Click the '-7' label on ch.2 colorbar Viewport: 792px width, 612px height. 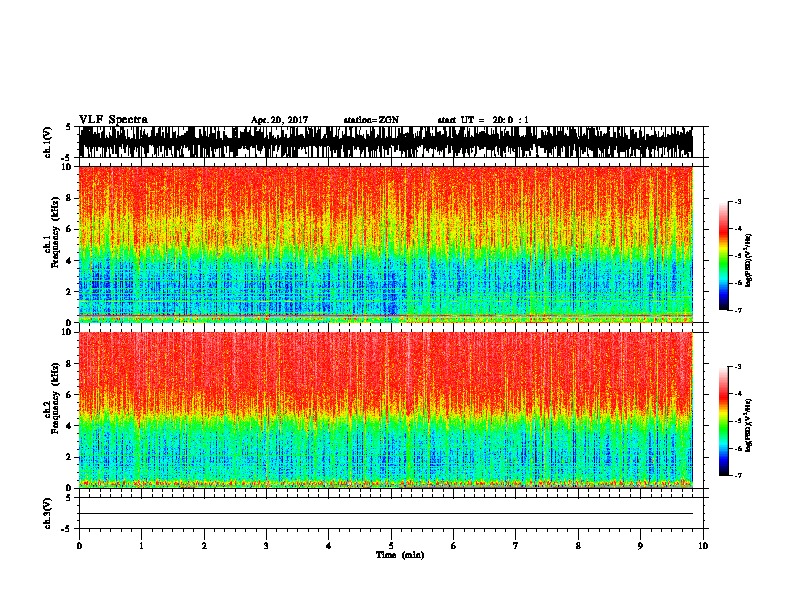click(x=738, y=476)
